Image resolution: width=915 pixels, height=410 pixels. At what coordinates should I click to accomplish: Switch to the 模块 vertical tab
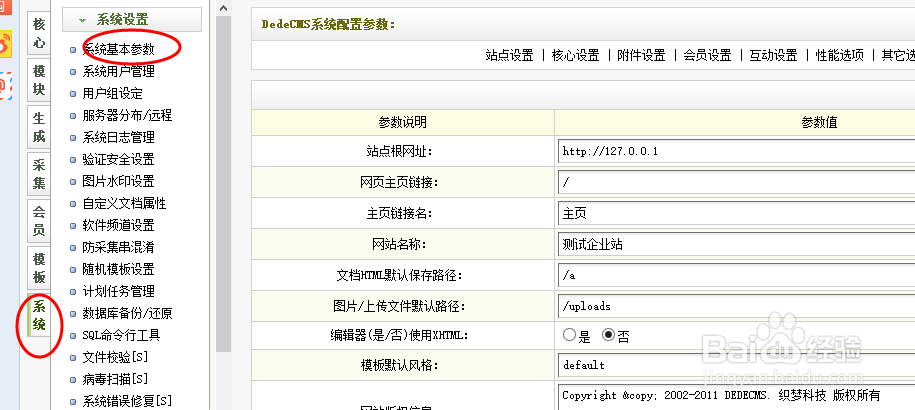click(39, 80)
